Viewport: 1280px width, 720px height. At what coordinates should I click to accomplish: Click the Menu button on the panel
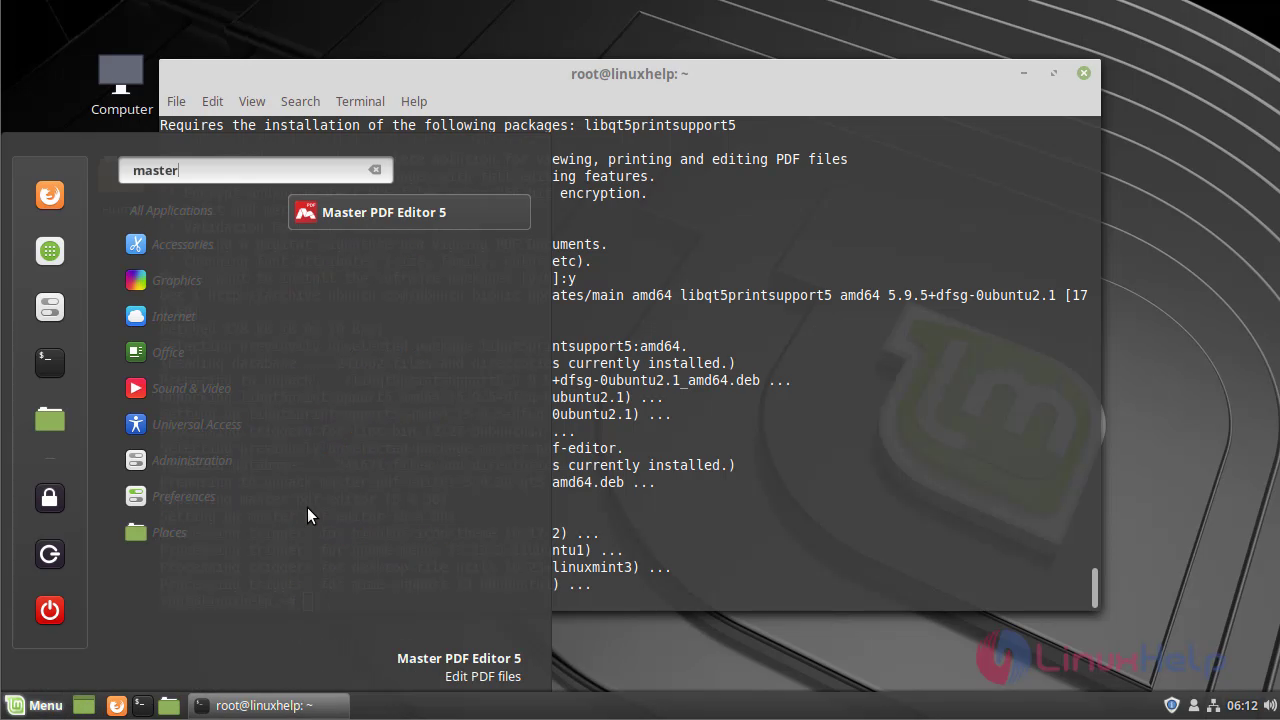click(35, 705)
